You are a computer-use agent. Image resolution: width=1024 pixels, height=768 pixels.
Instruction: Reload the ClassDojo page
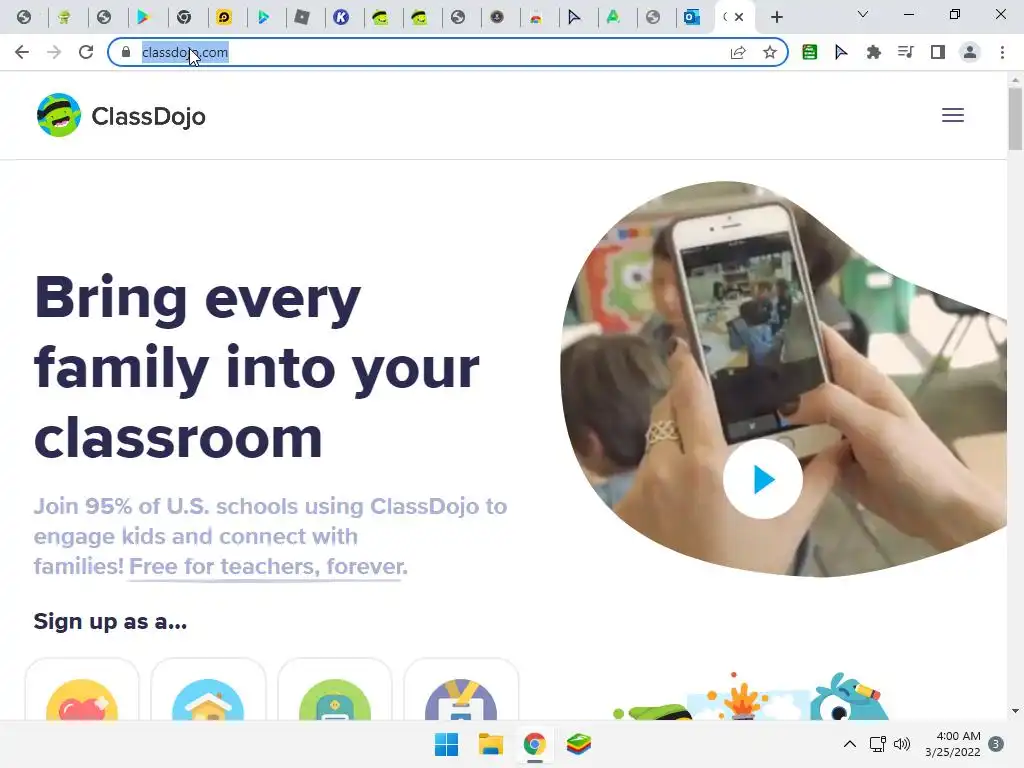coord(86,52)
